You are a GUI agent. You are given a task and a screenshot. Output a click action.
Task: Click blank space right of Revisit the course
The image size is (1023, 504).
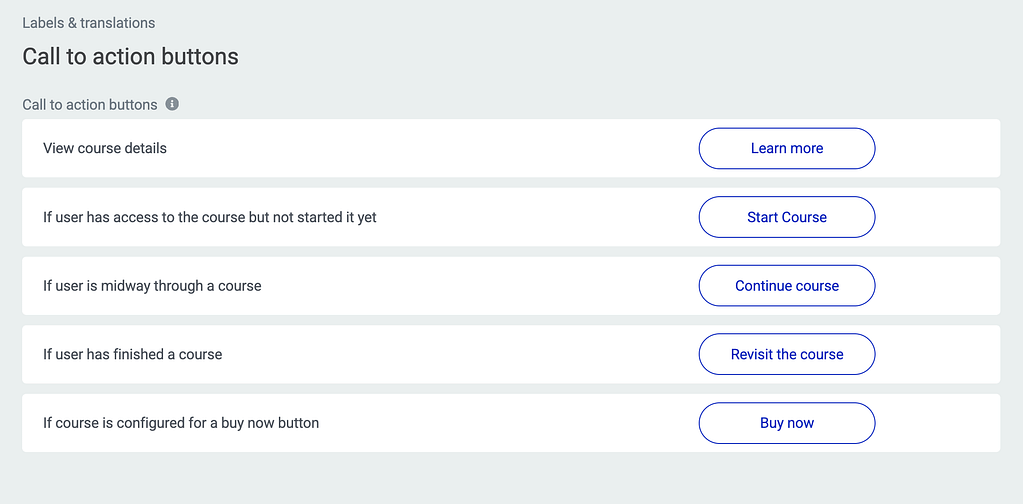click(x=938, y=354)
